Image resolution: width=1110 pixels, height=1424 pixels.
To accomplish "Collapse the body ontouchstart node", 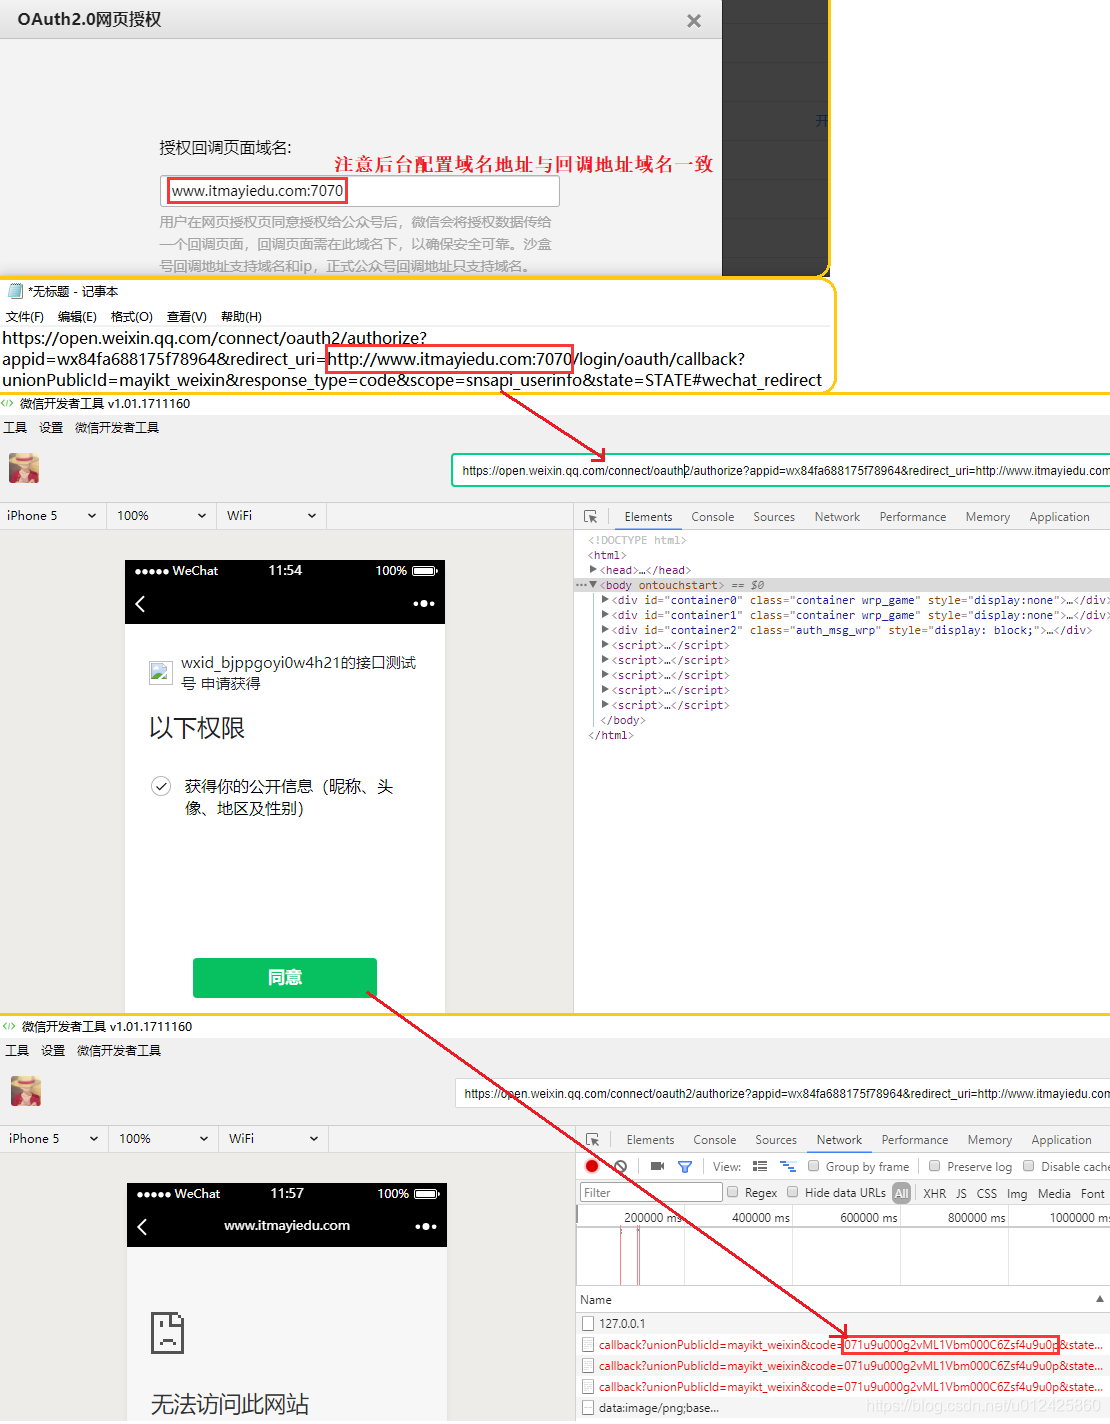I will click(593, 585).
